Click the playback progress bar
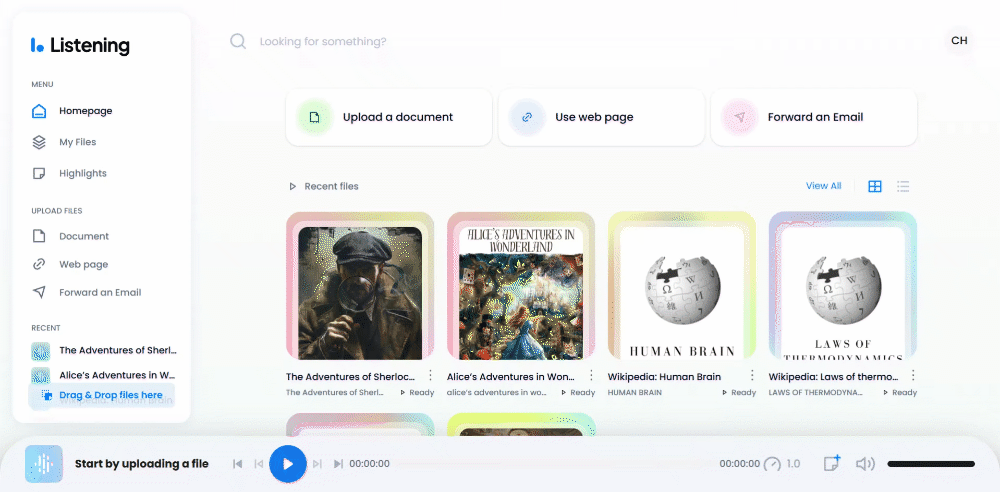The image size is (1000, 492). pos(554,464)
